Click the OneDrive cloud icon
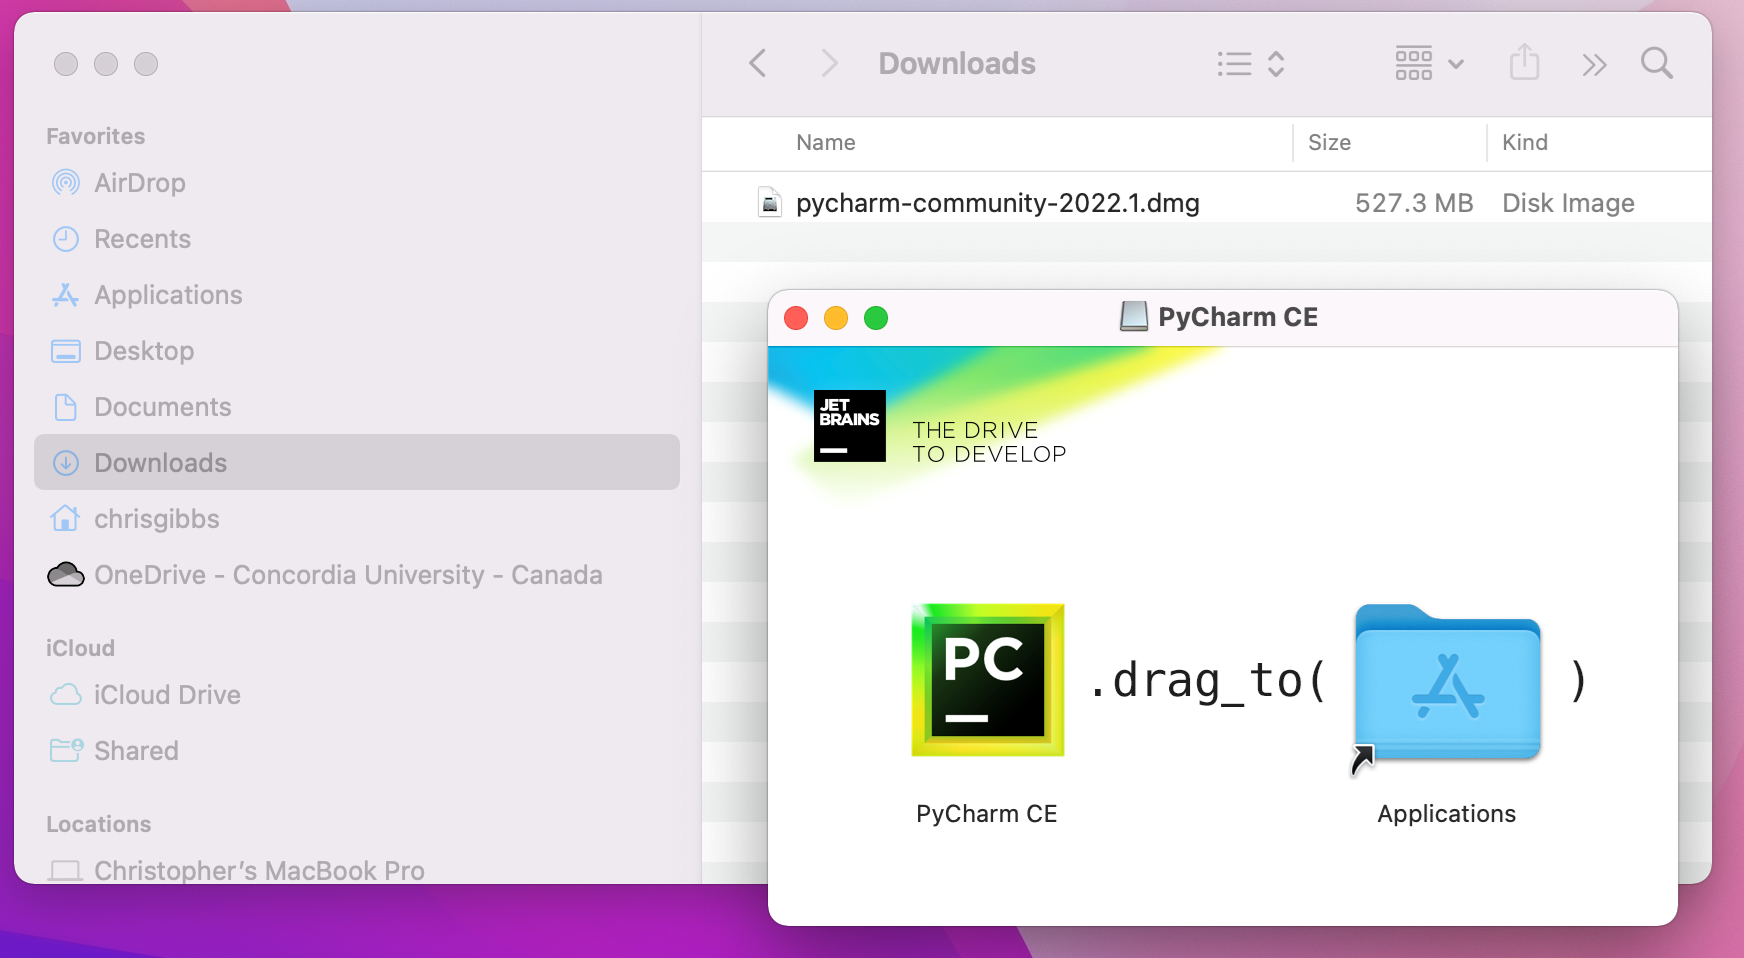The height and width of the screenshot is (958, 1744). (x=66, y=575)
